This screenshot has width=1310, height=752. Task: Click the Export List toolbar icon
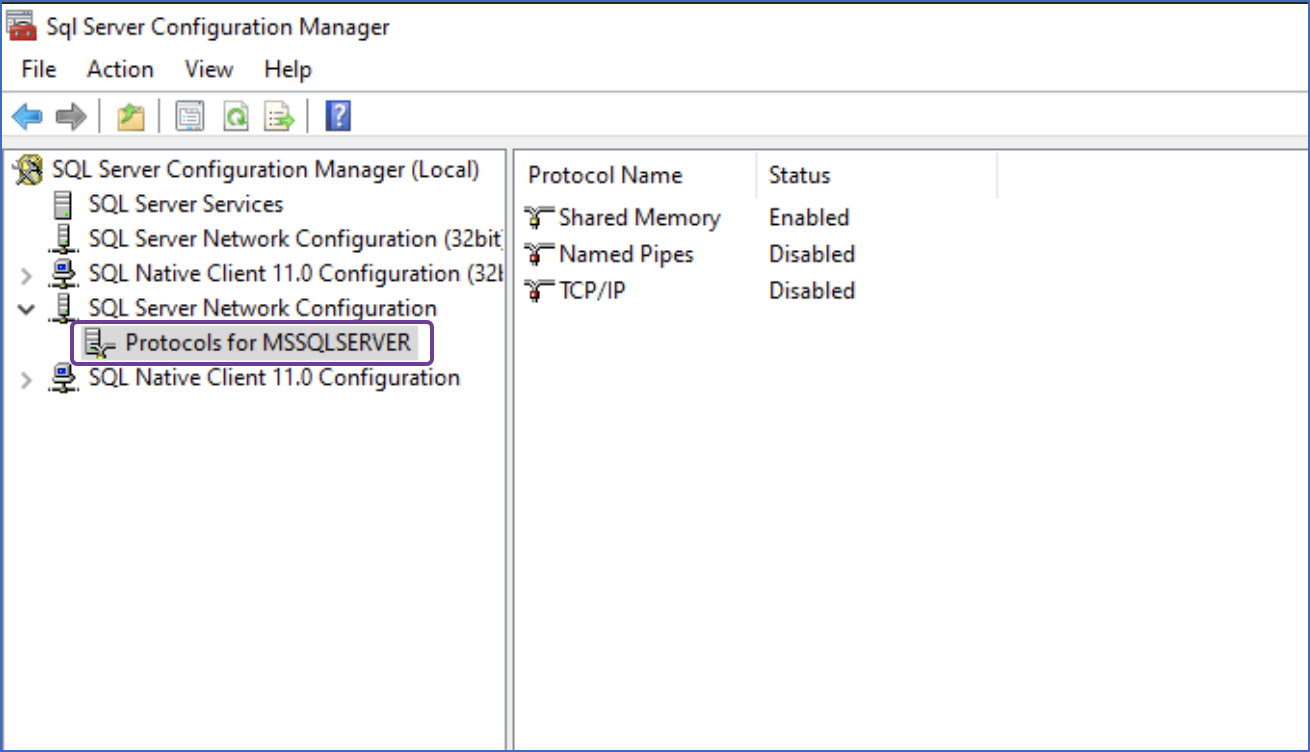click(x=279, y=117)
